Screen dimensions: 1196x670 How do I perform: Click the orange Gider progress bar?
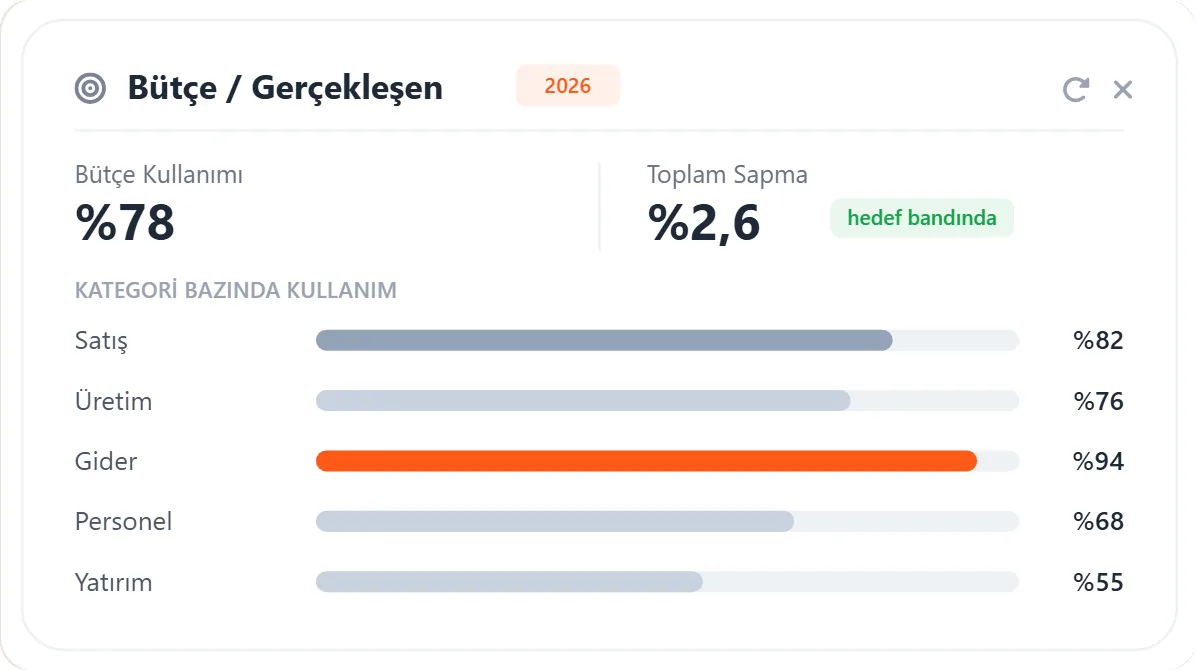pyautogui.click(x=667, y=461)
